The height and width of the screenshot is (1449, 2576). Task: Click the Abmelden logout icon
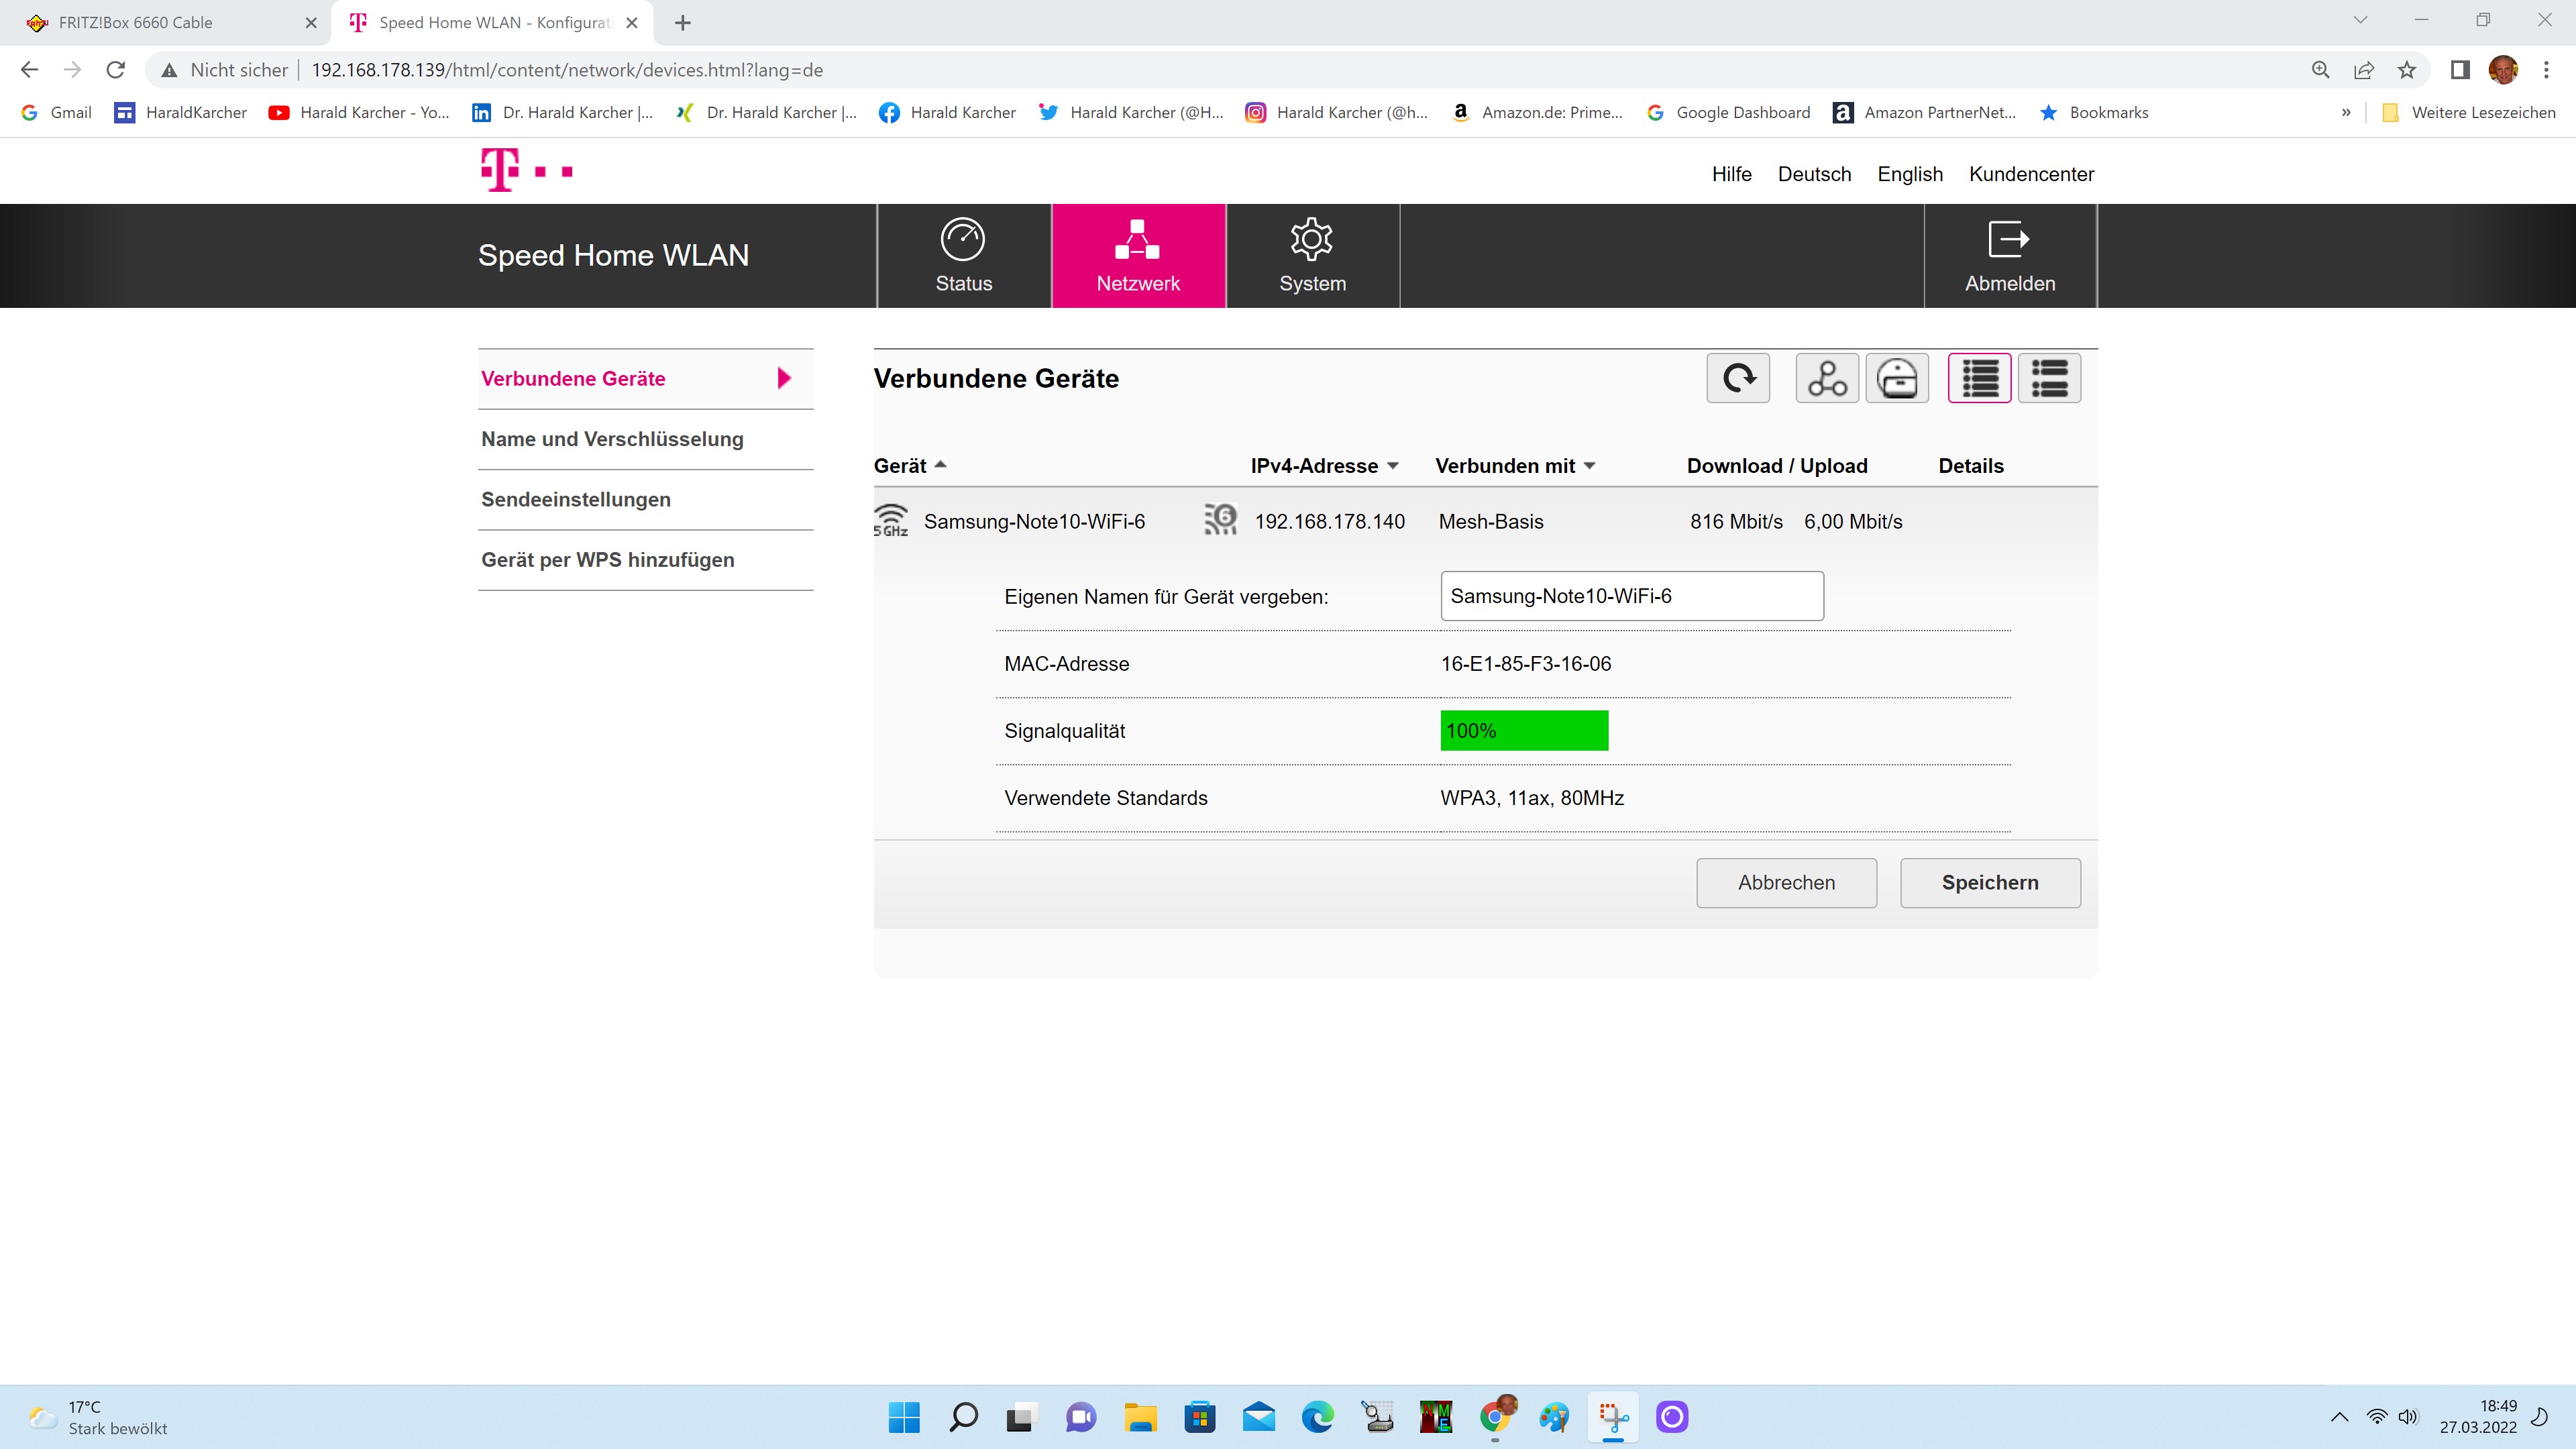click(x=2009, y=256)
